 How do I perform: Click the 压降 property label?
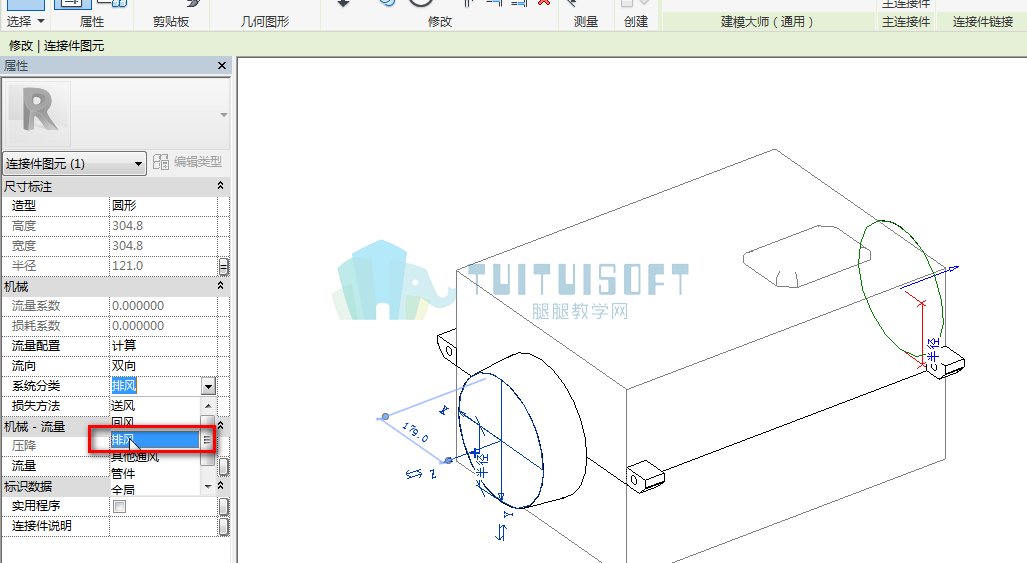pyautogui.click(x=24, y=446)
